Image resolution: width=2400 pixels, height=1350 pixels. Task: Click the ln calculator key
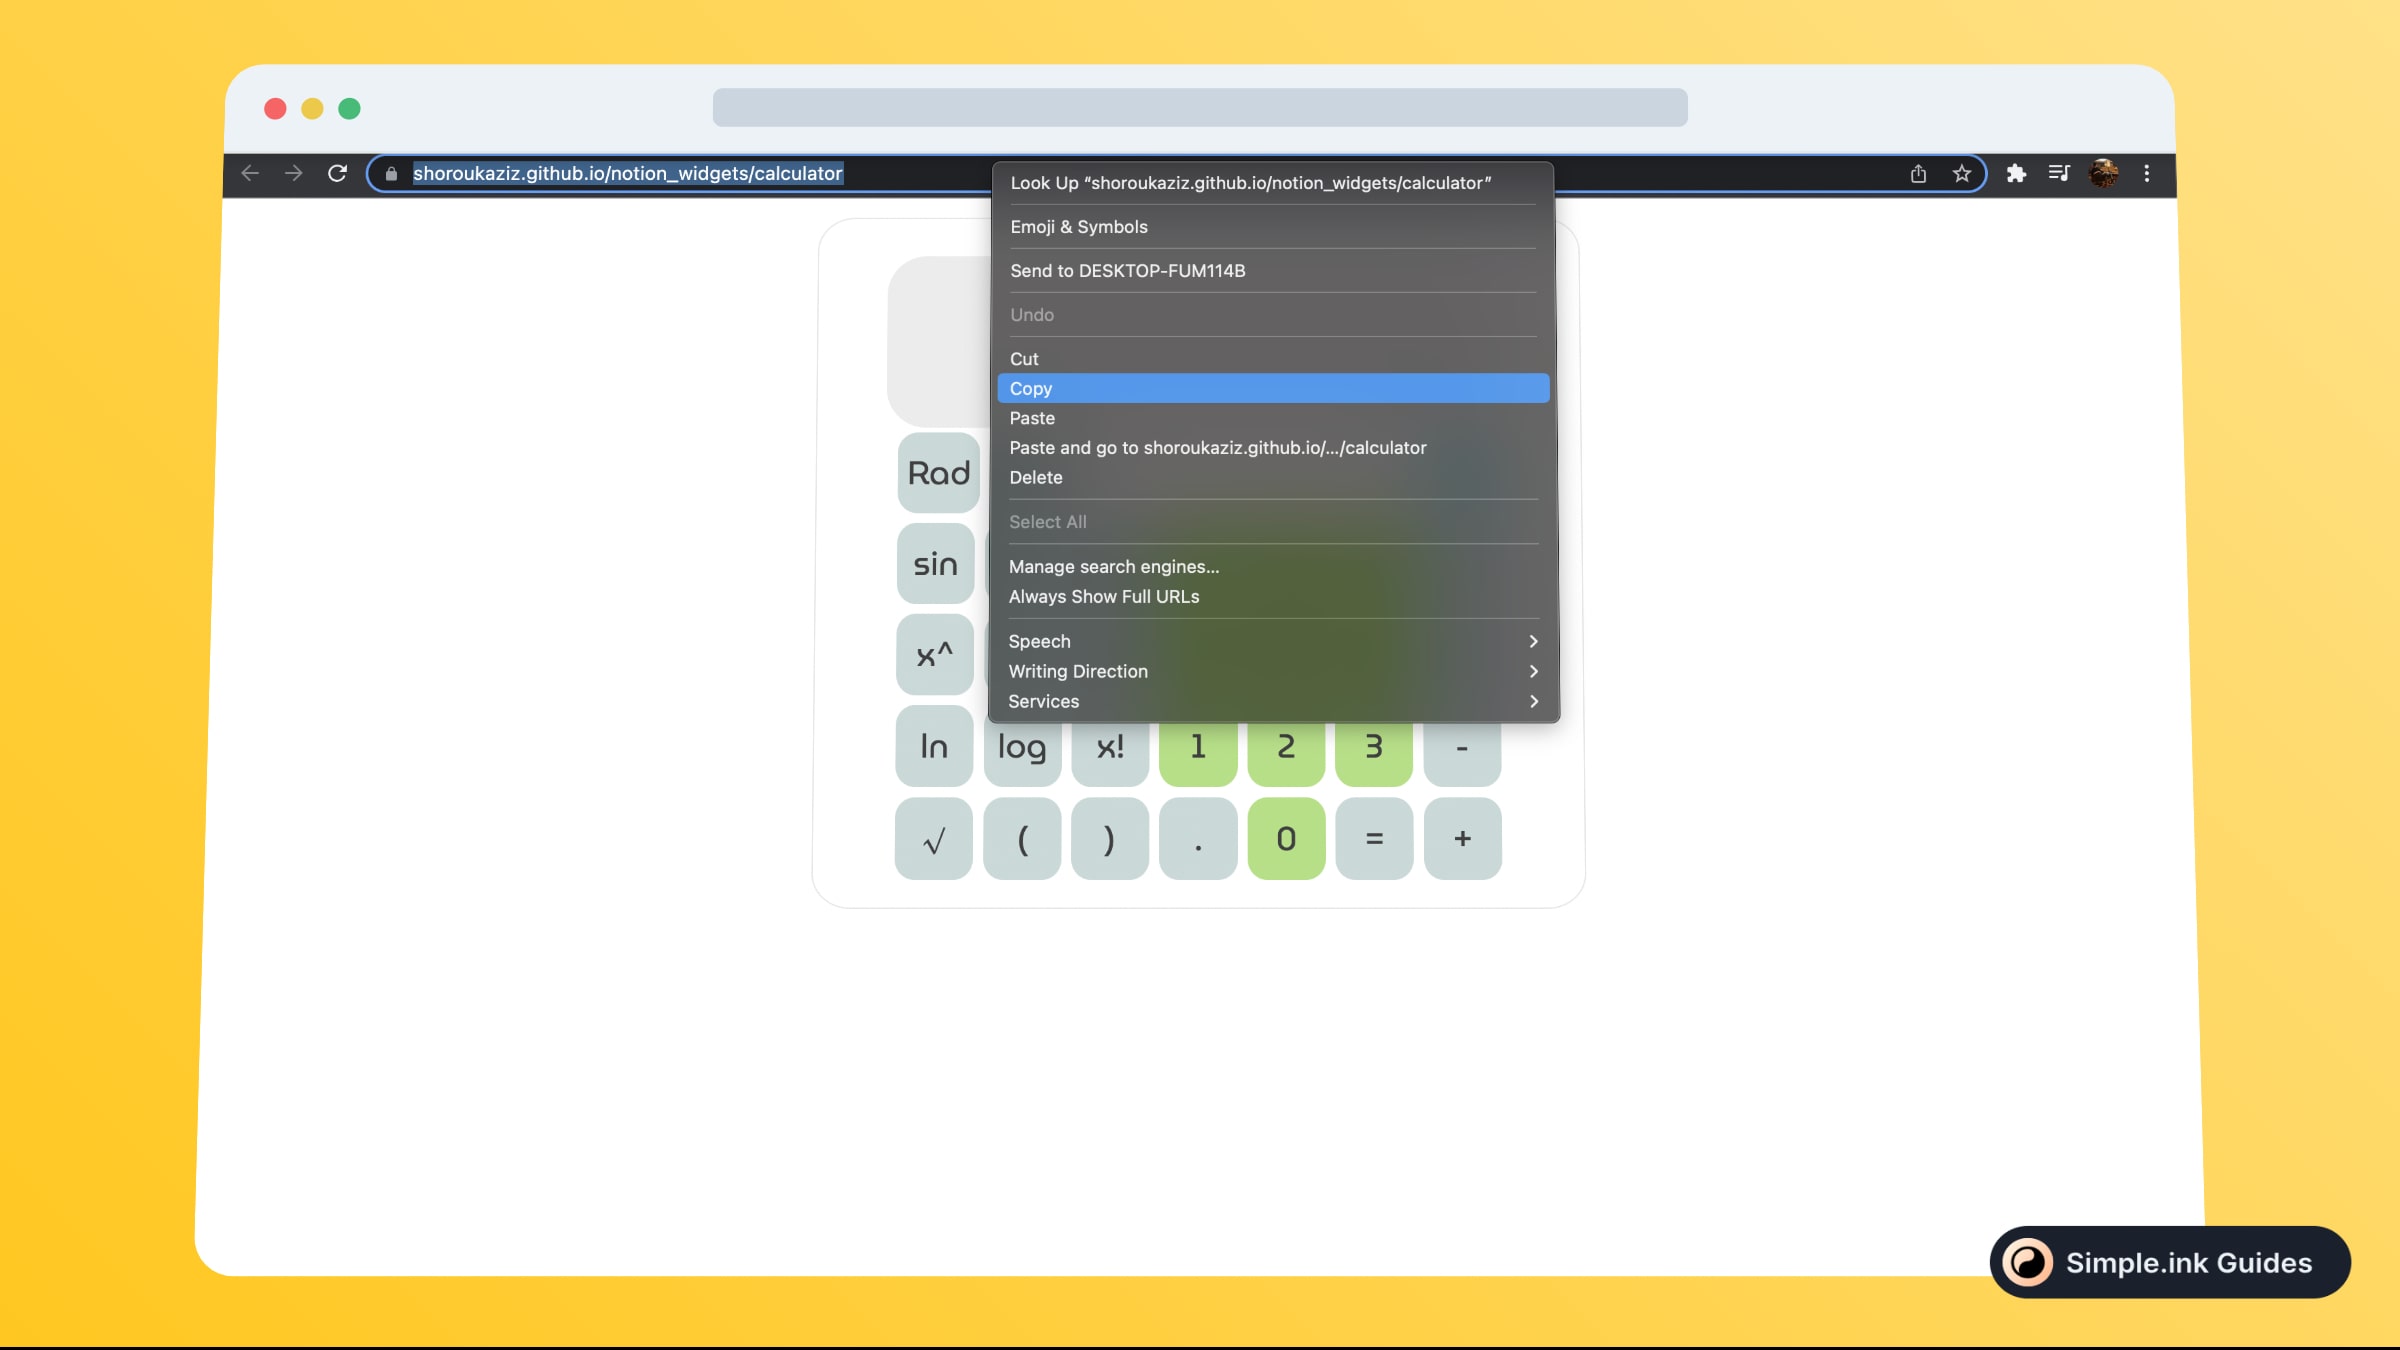pyautogui.click(x=934, y=746)
